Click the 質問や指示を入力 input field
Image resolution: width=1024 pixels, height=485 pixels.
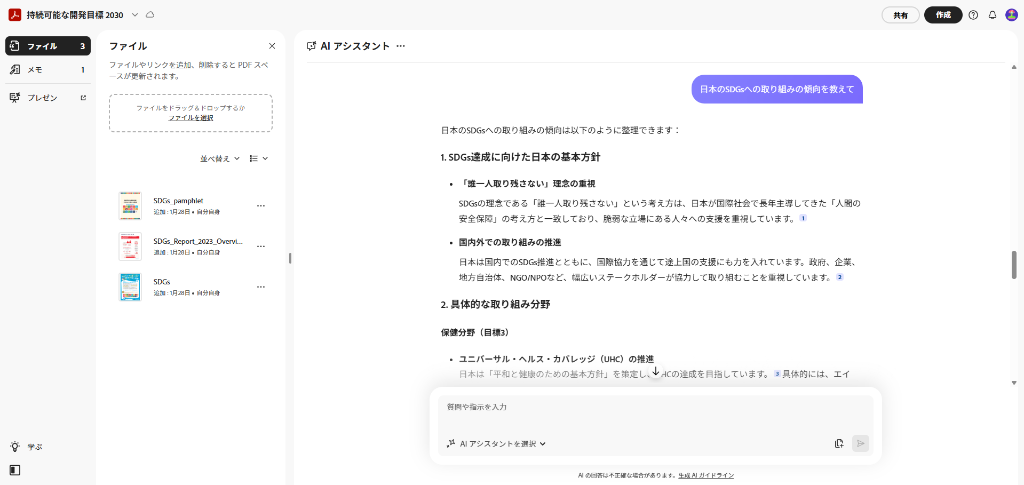655,407
